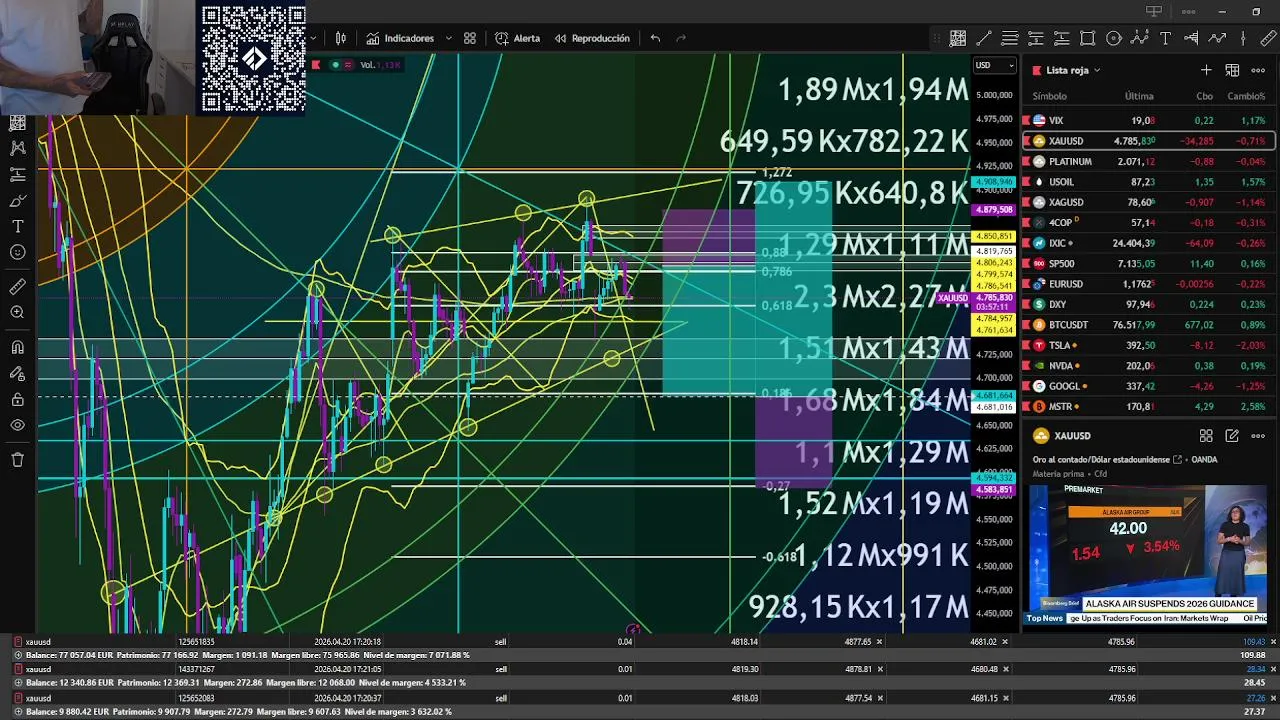Redo the chart action
The image size is (1280, 720).
click(x=681, y=38)
